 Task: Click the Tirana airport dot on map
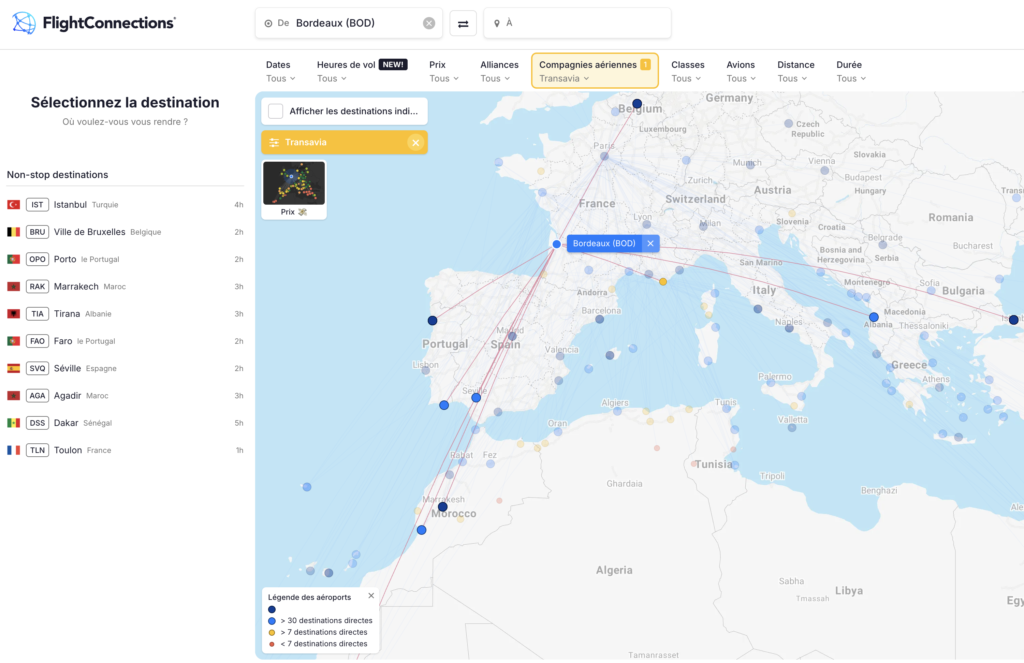point(874,317)
